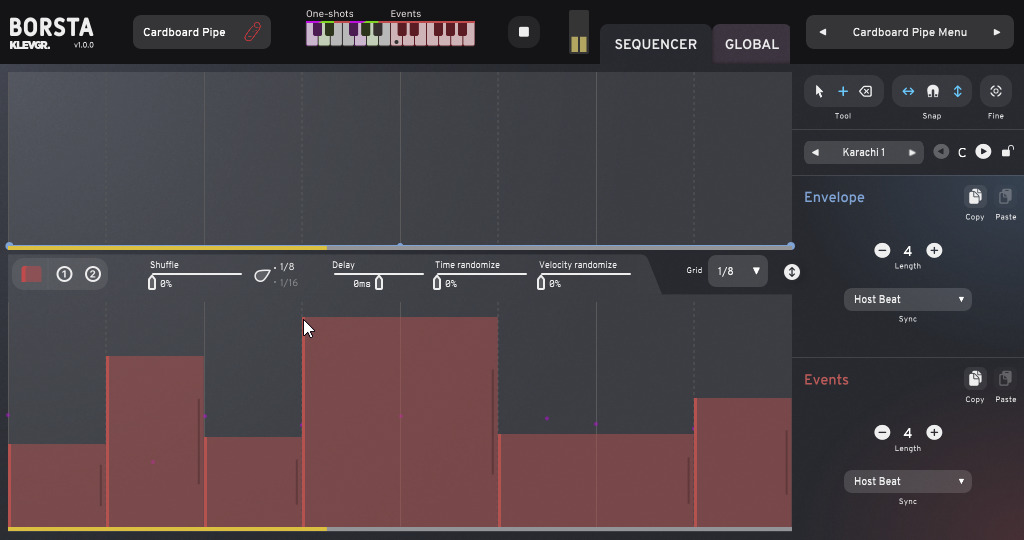Open Events Host Beat sync dropdown
Image resolution: width=1024 pixels, height=540 pixels.
(907, 481)
